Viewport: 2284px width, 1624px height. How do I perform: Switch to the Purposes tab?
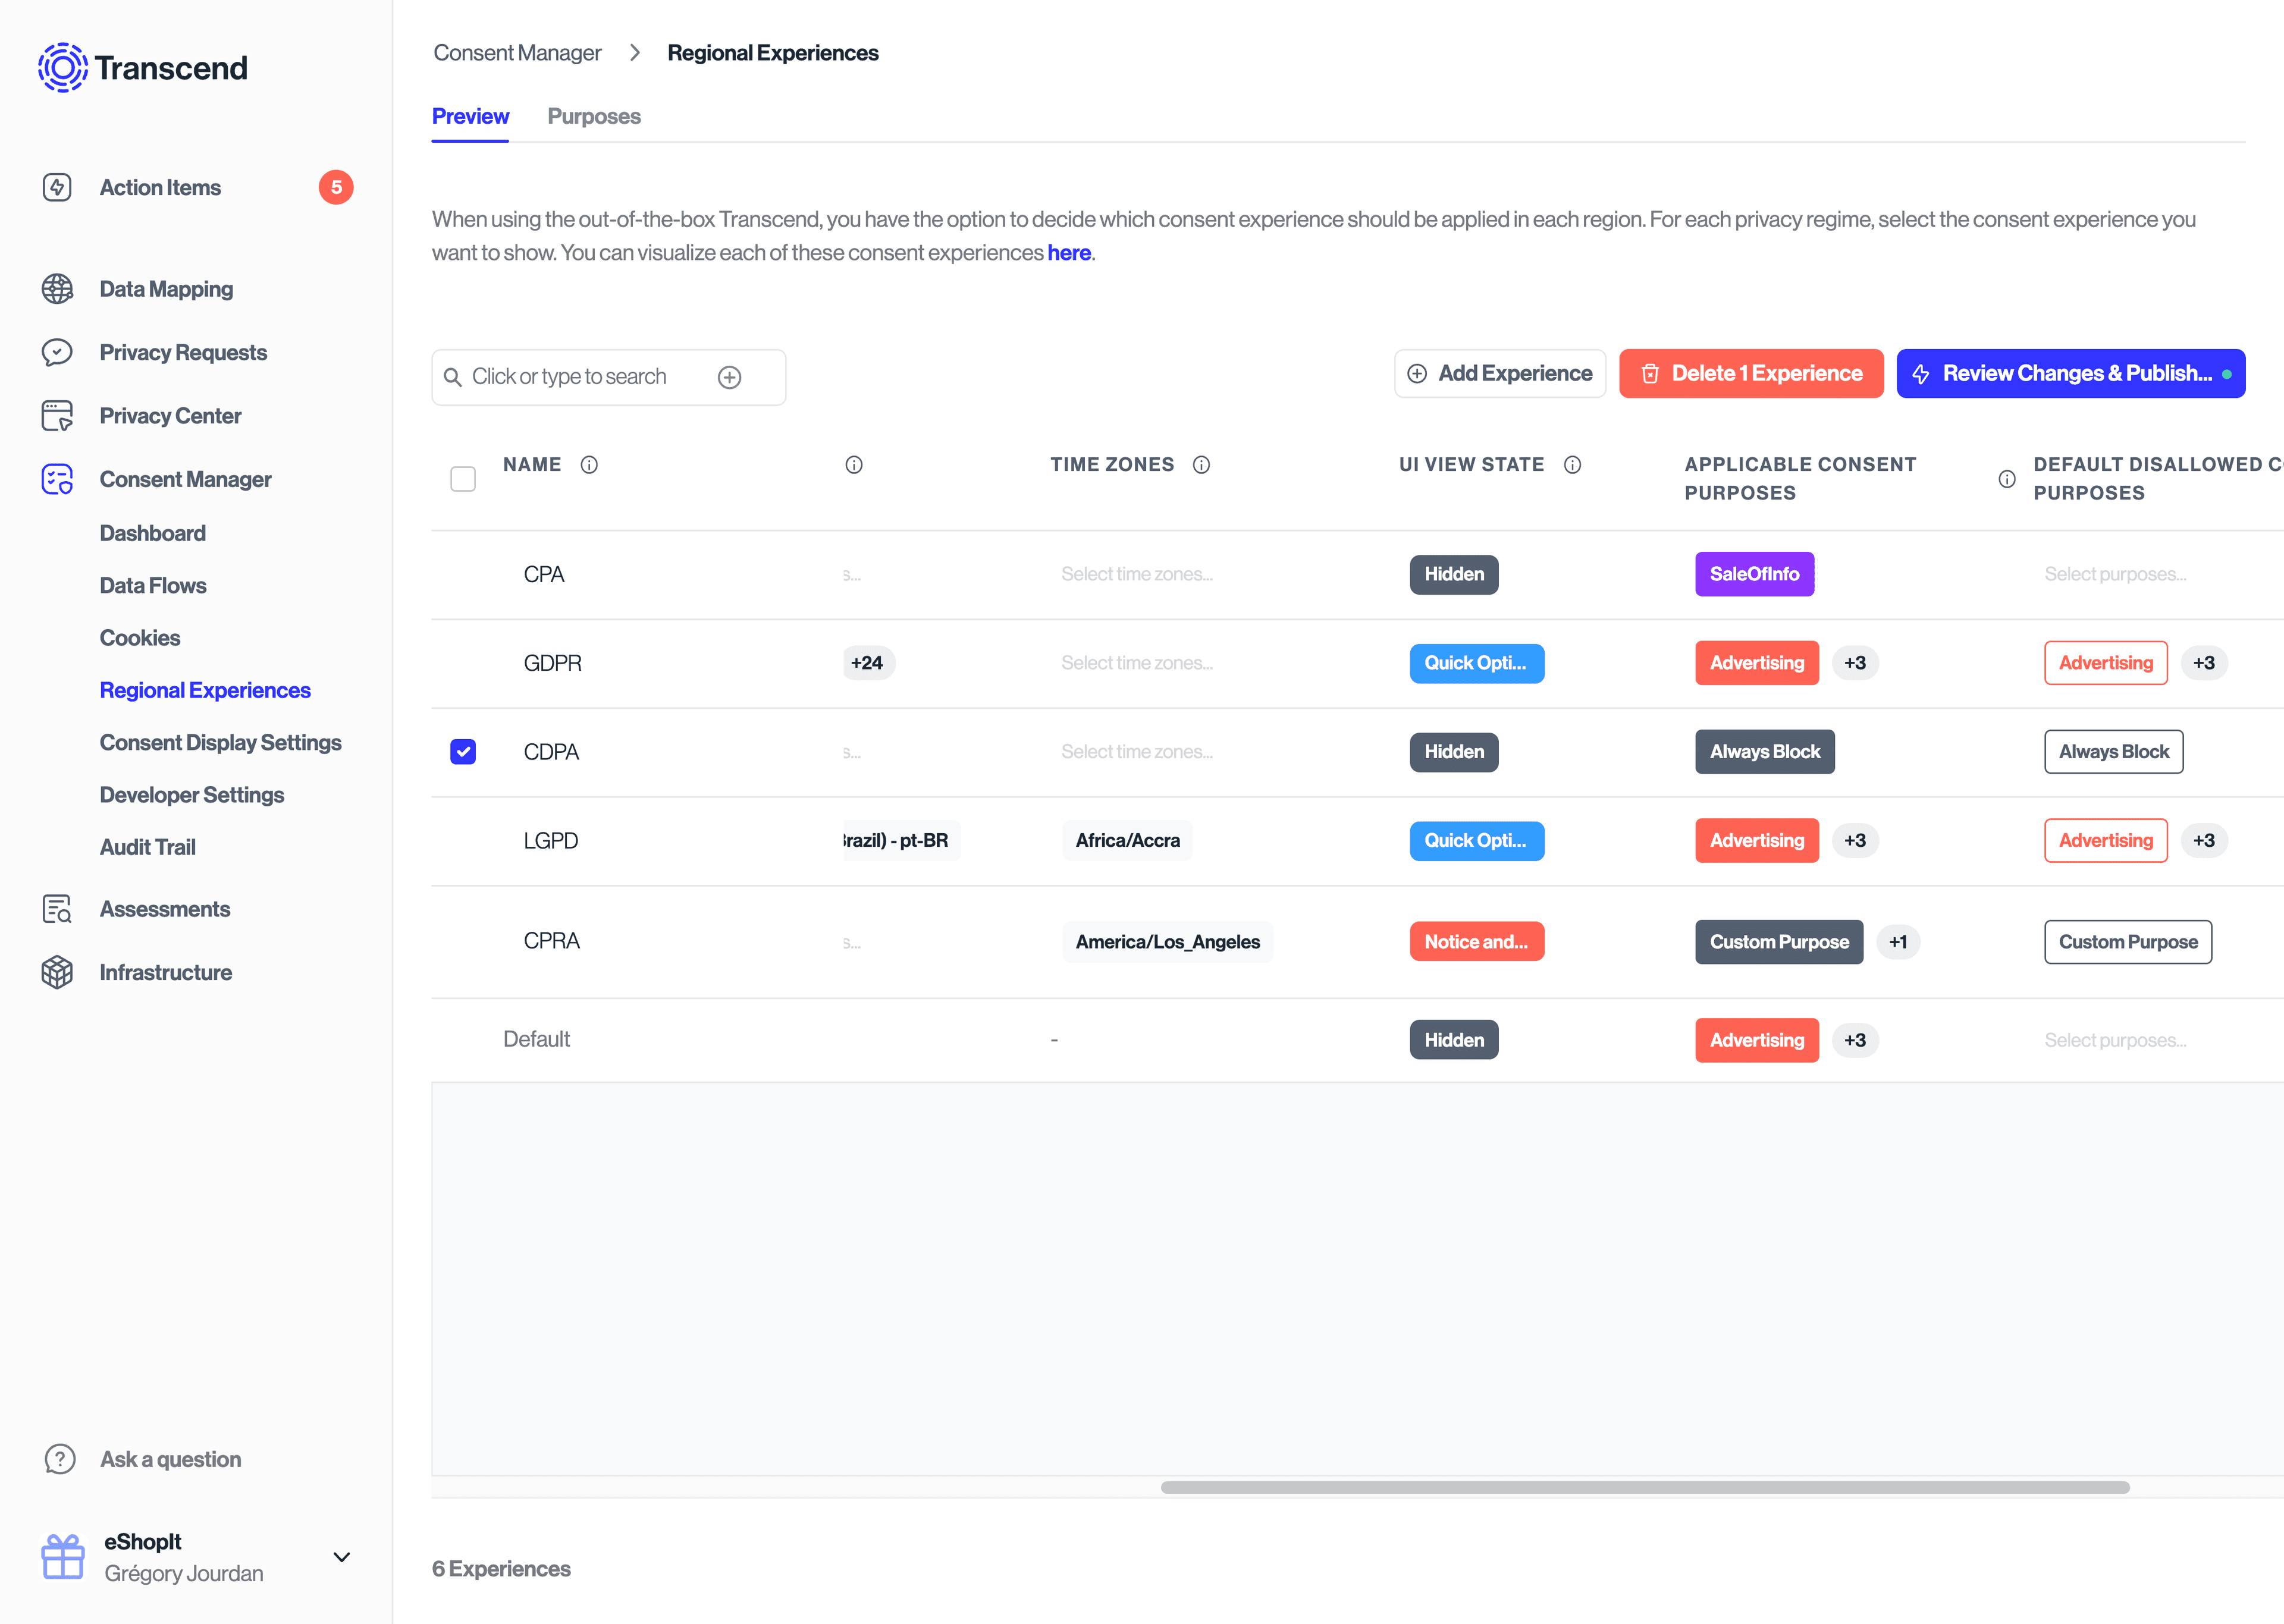[593, 116]
